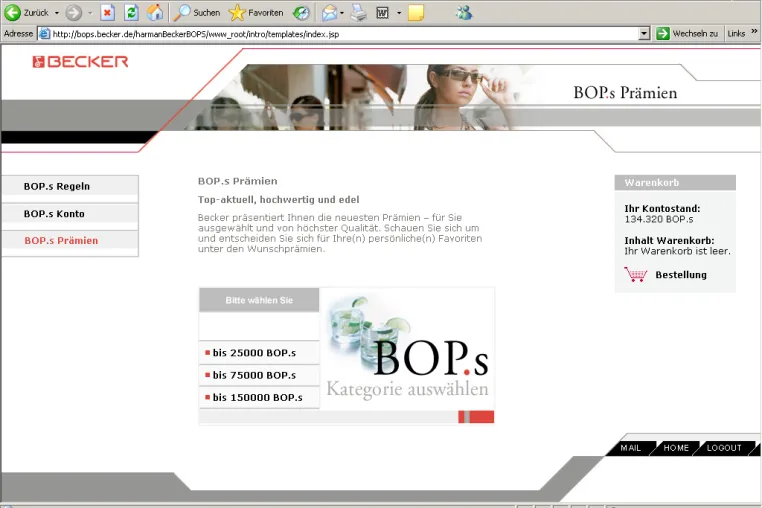Viewport: 762px width, 508px height.
Task: Click the shopping cart icon
Action: coord(636,275)
